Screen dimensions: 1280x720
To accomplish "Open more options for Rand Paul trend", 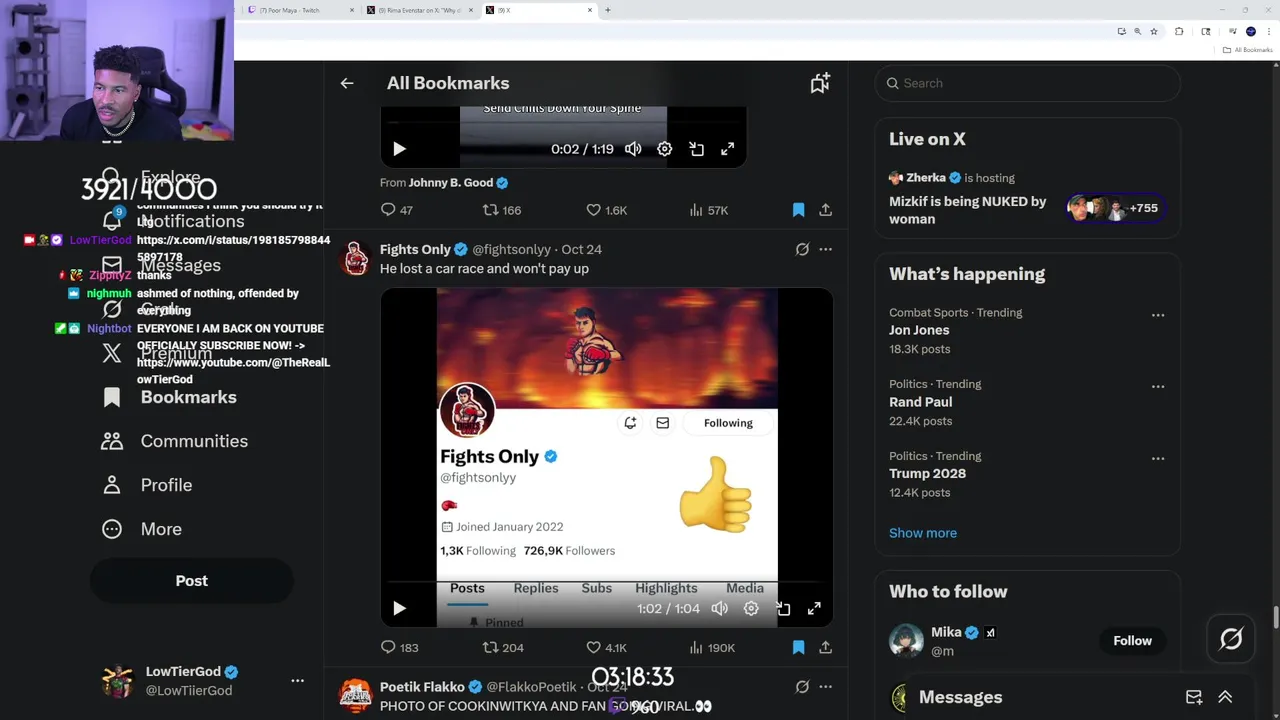I will tap(1158, 387).
